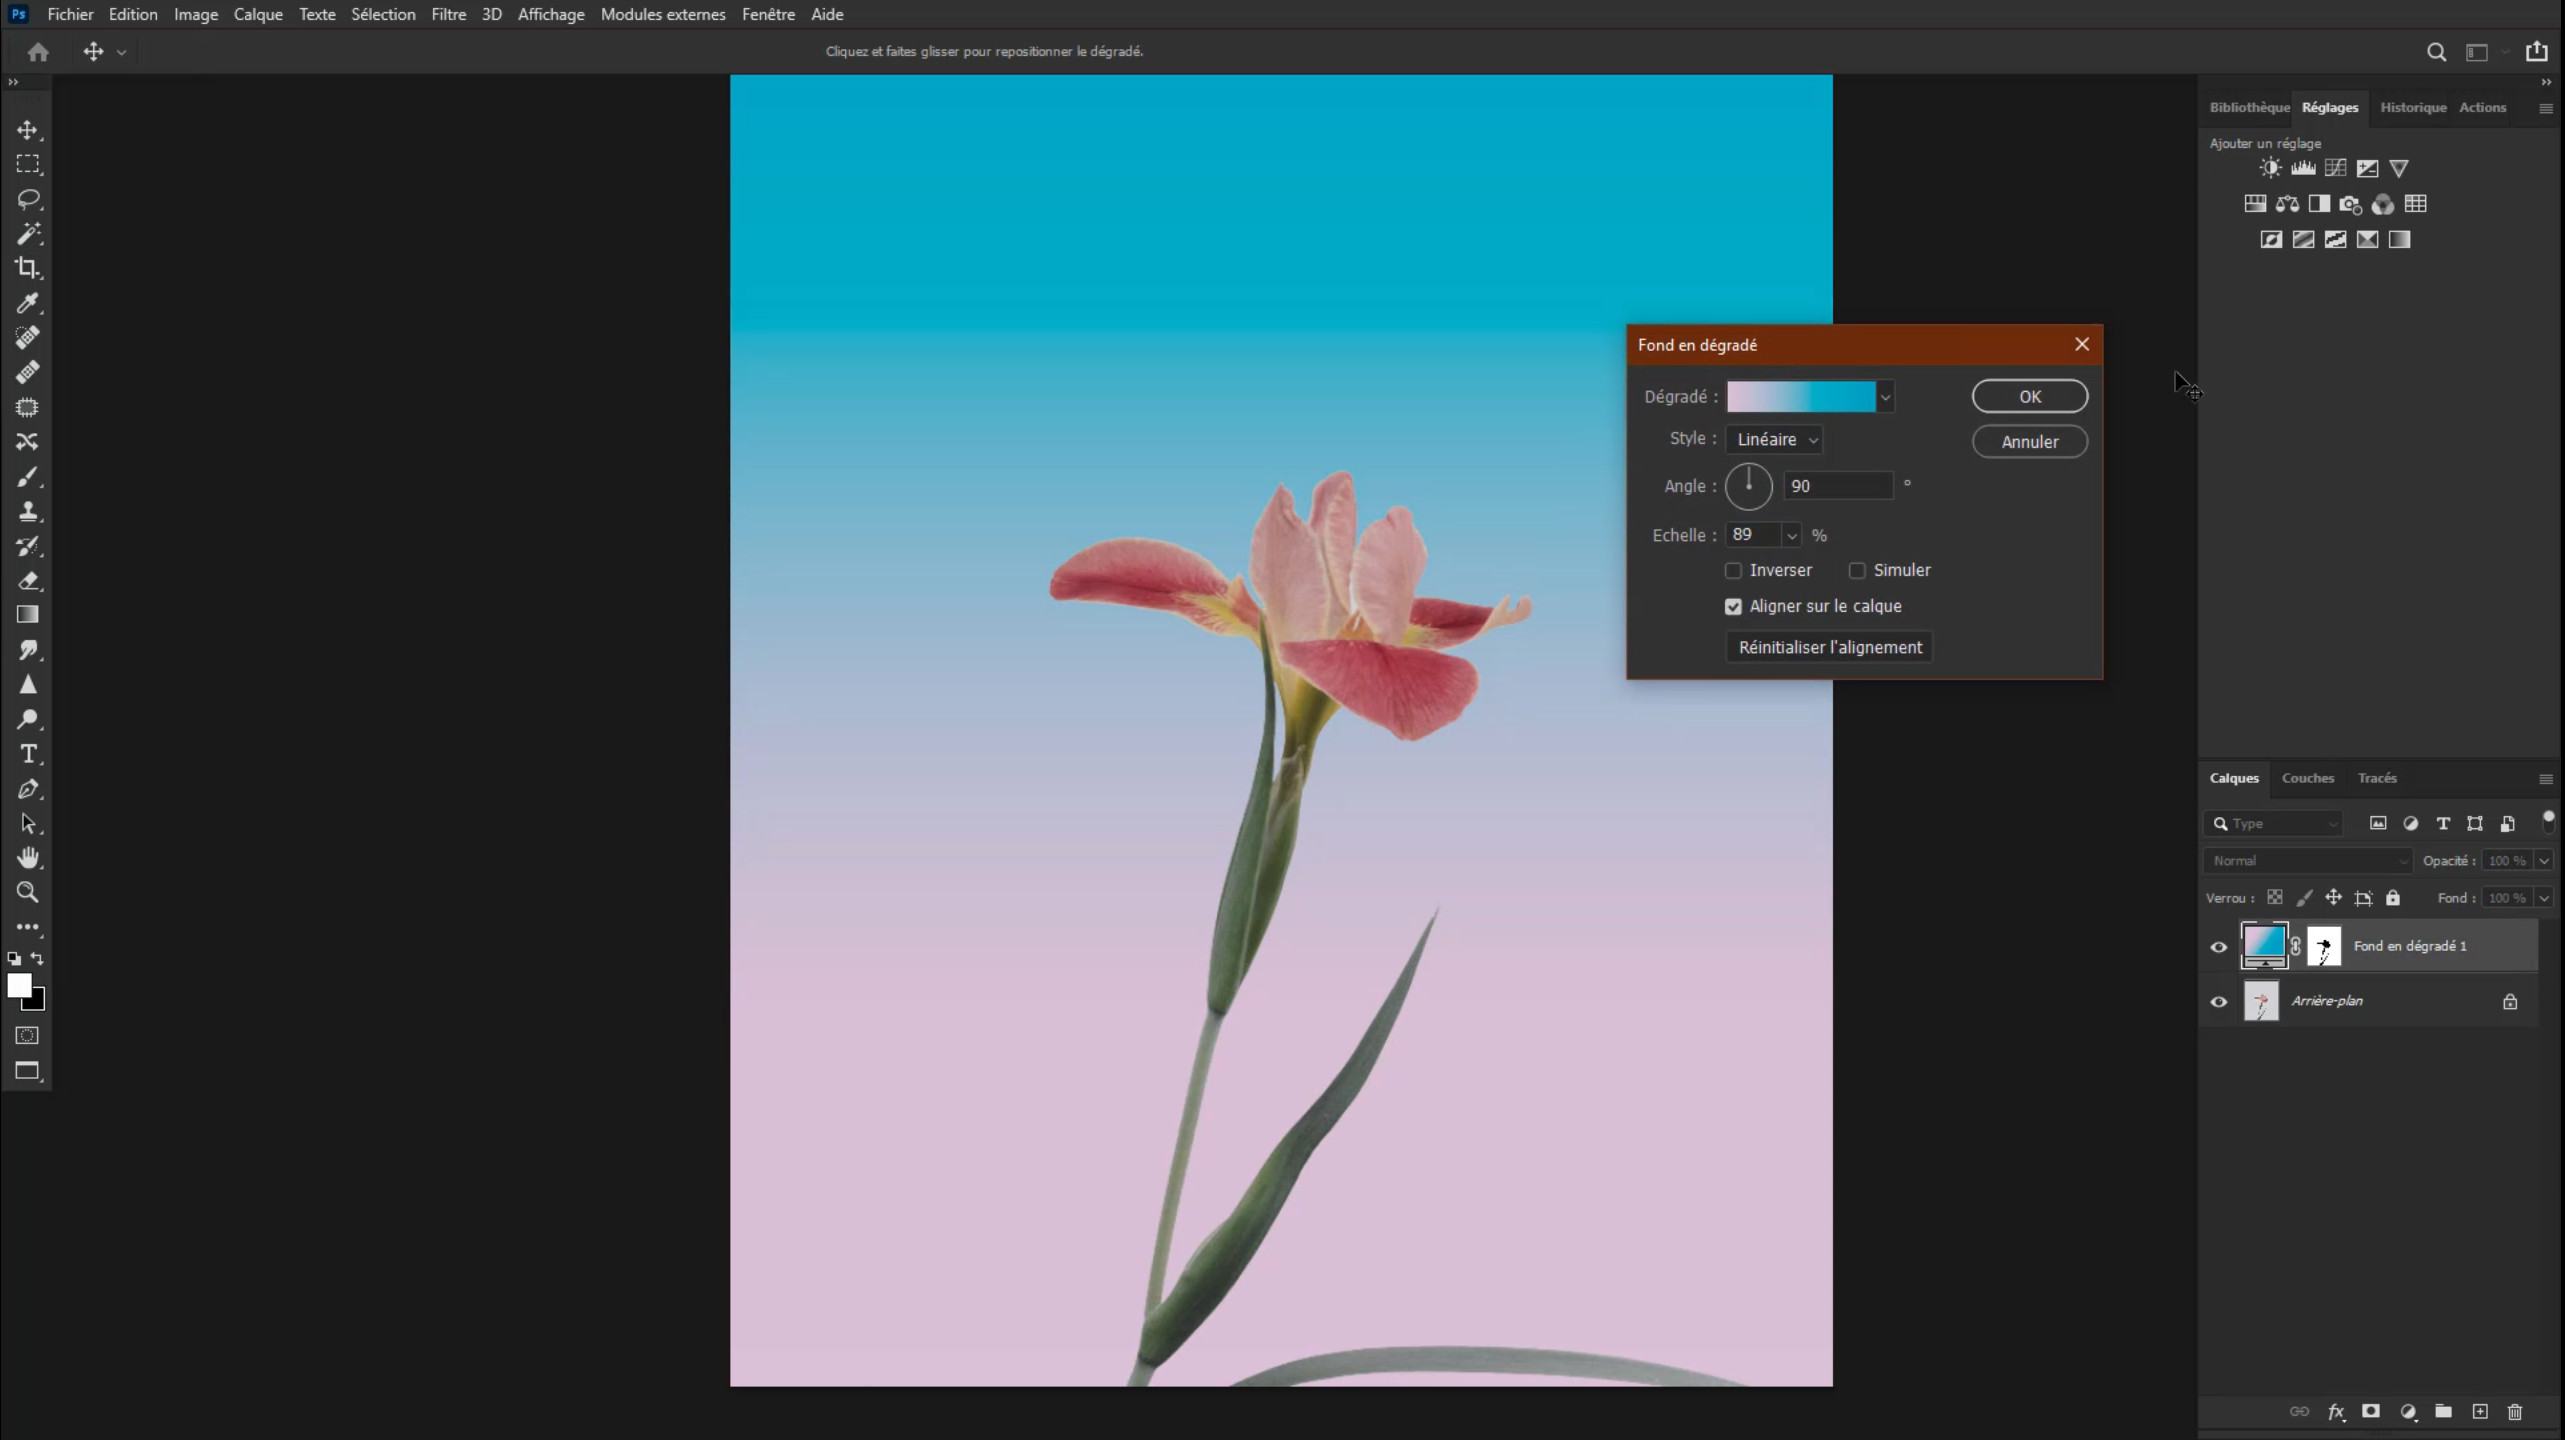Open the Fichier menu
The width and height of the screenshot is (2565, 1440).
pos(70,14)
